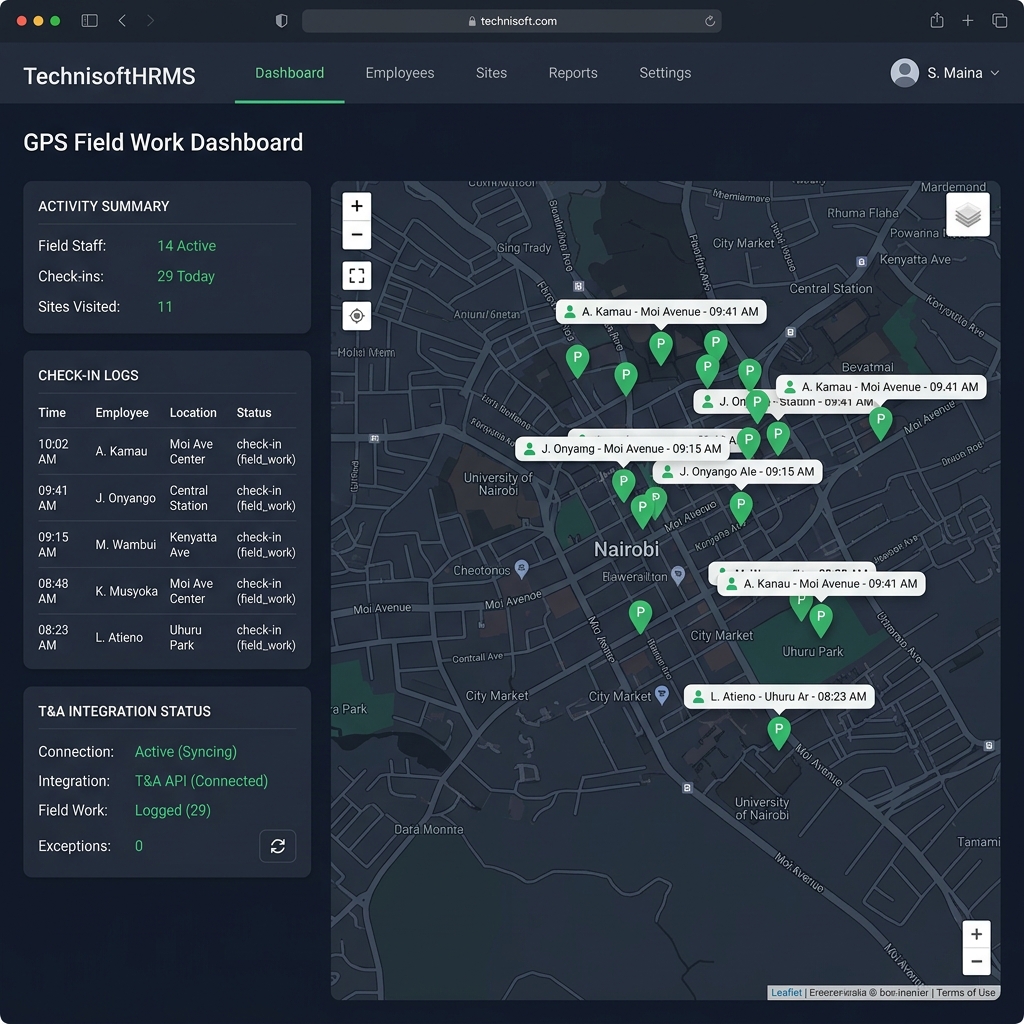Click the Elaweraillton place marker
Screen dimensions: 1024x1024
tap(678, 575)
